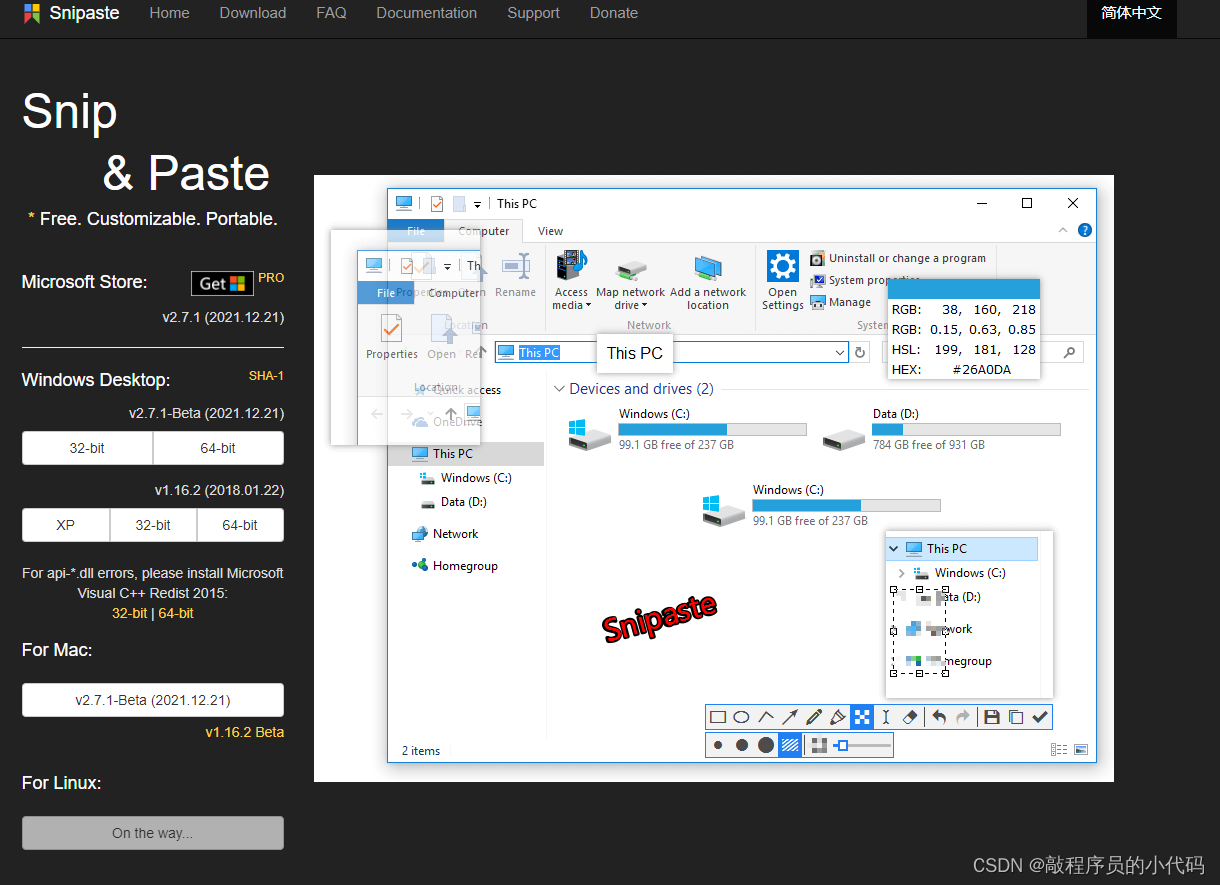1220x885 pixels.
Task: Select the Ellipse drawing tool
Action: [x=740, y=716]
